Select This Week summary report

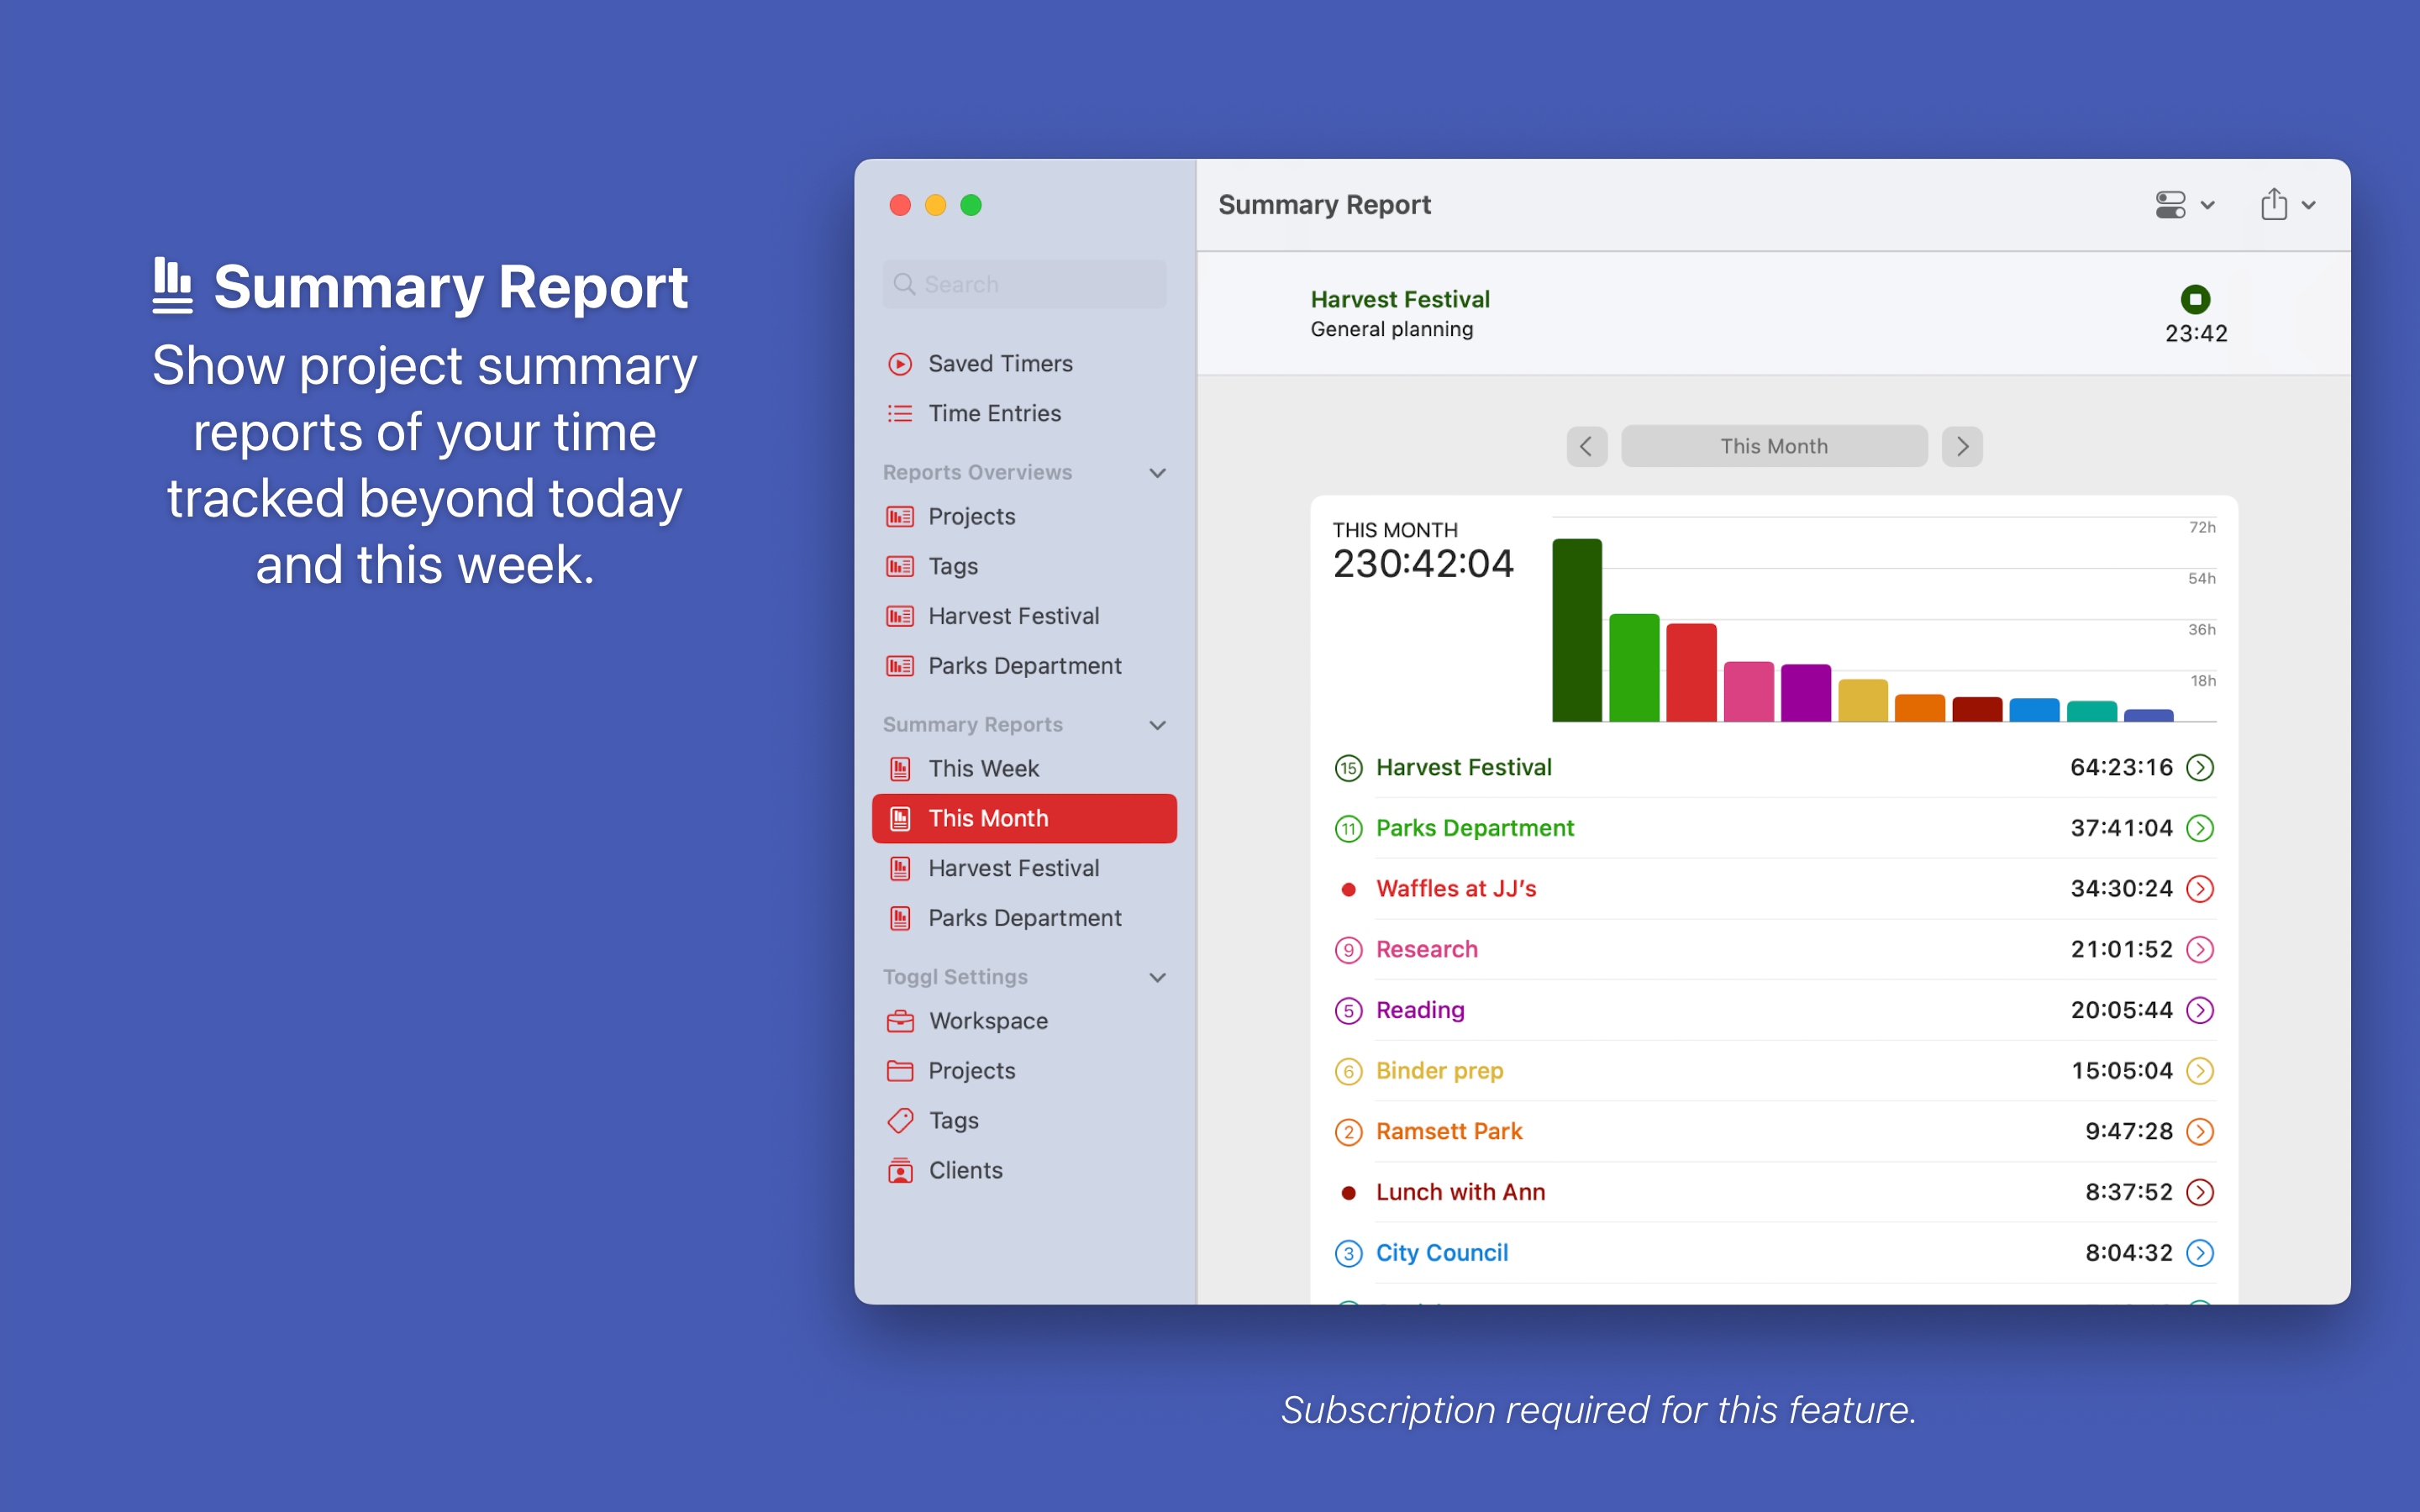[1024, 769]
